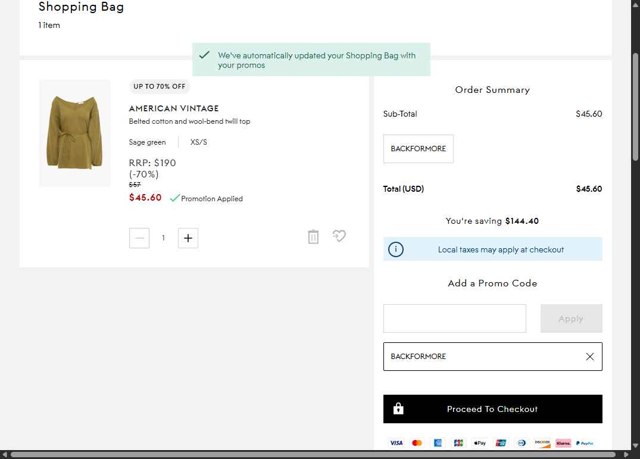Image resolution: width=640 pixels, height=459 pixels.
Task: Click the 'Sage green' colour text
Action: pyautogui.click(x=147, y=142)
